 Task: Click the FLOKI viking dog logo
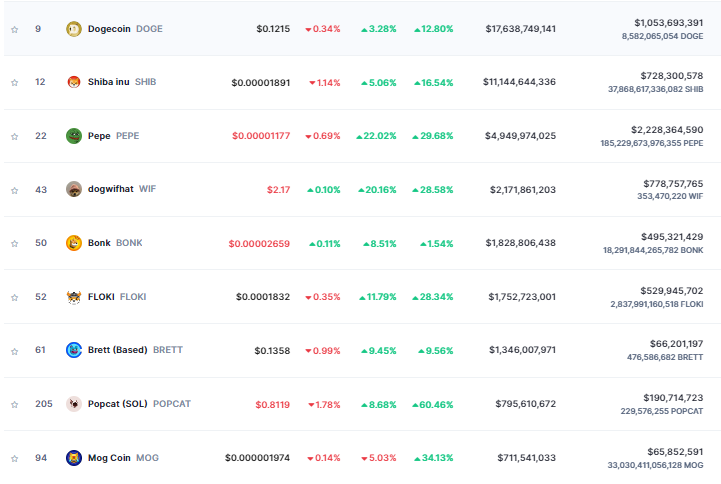pos(74,297)
